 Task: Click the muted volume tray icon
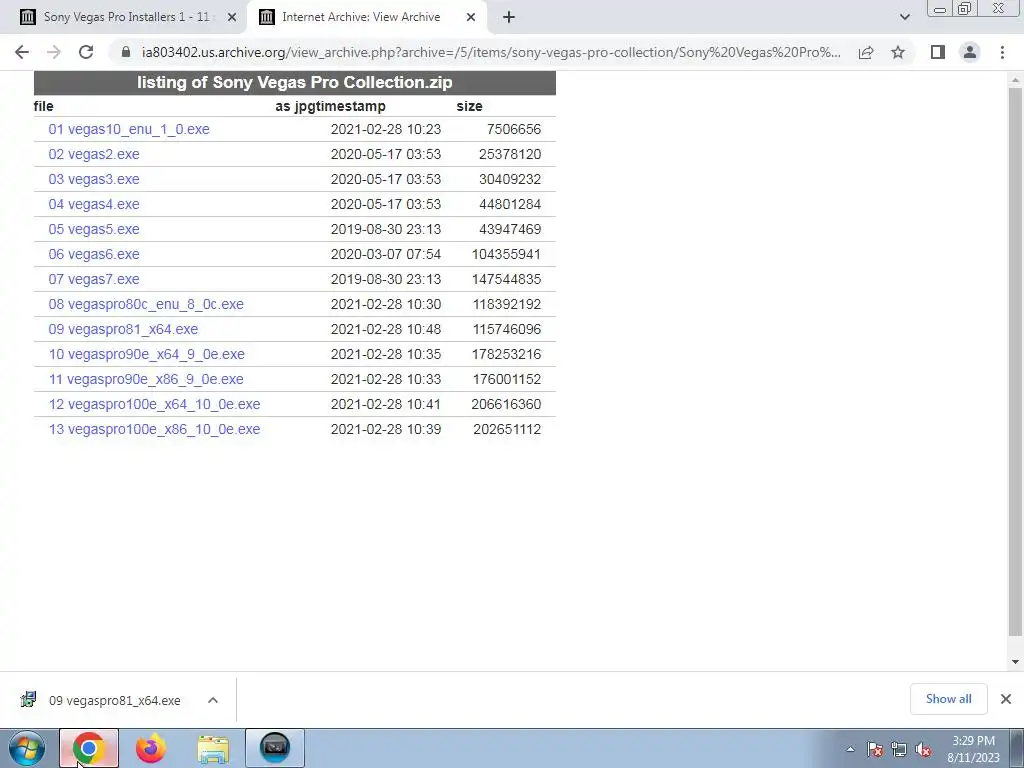coord(923,750)
